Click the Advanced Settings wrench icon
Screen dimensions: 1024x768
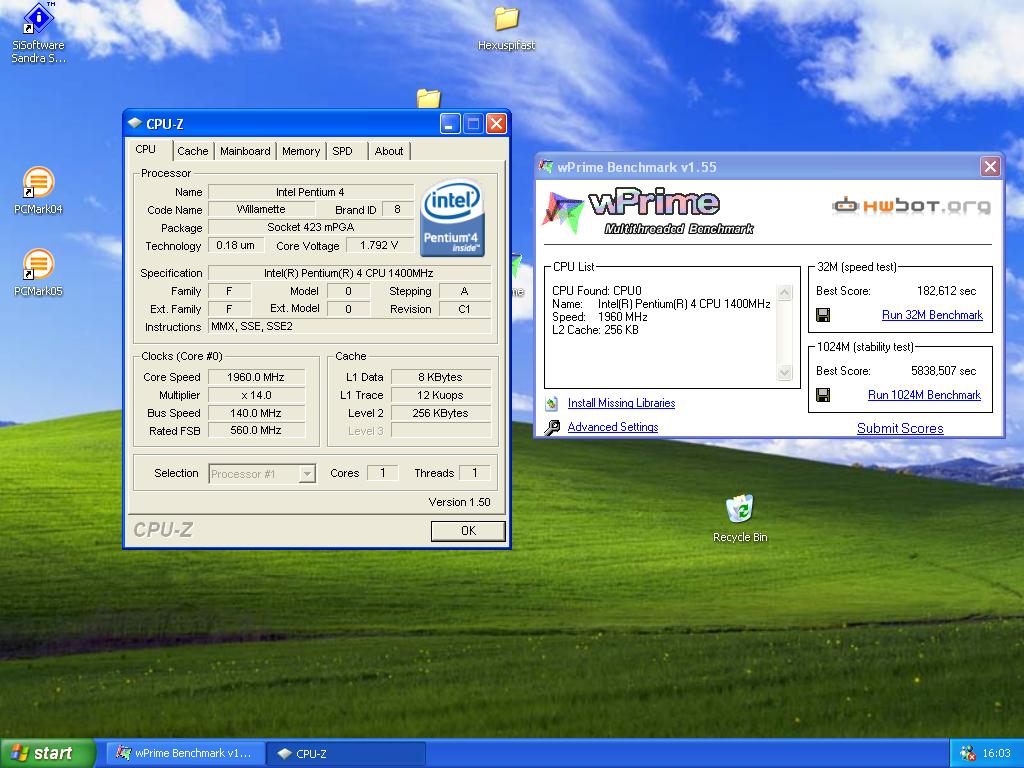click(x=552, y=427)
